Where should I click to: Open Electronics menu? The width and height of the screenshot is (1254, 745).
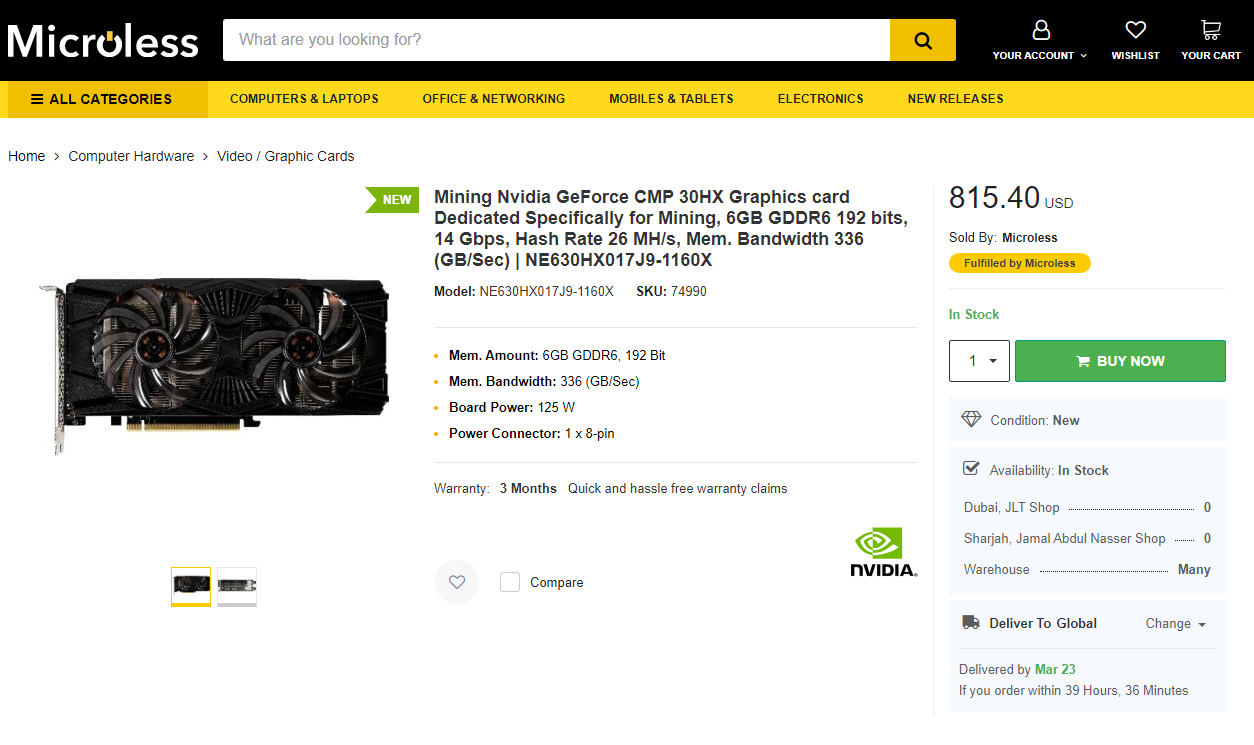click(820, 99)
